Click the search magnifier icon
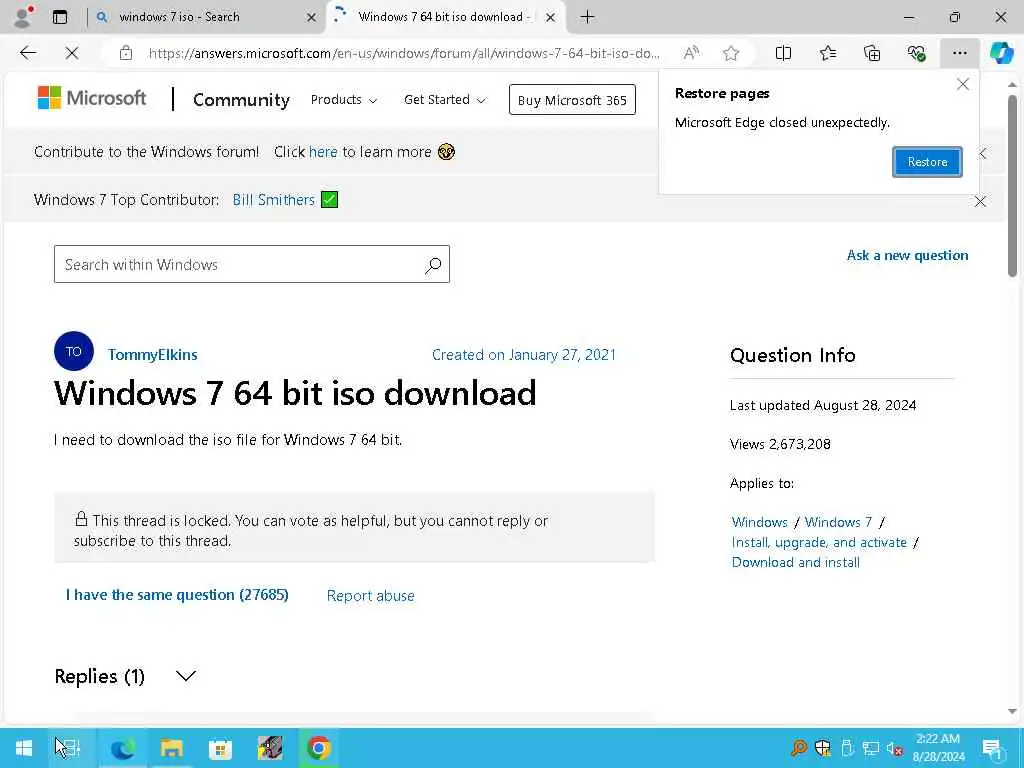This screenshot has width=1024, height=768. tap(432, 265)
